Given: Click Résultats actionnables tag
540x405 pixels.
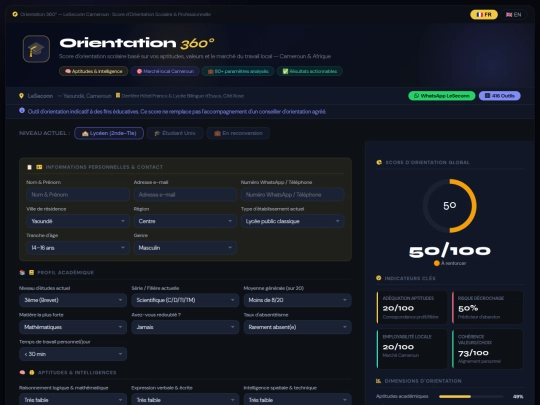Looking at the screenshot, I should point(310,71).
